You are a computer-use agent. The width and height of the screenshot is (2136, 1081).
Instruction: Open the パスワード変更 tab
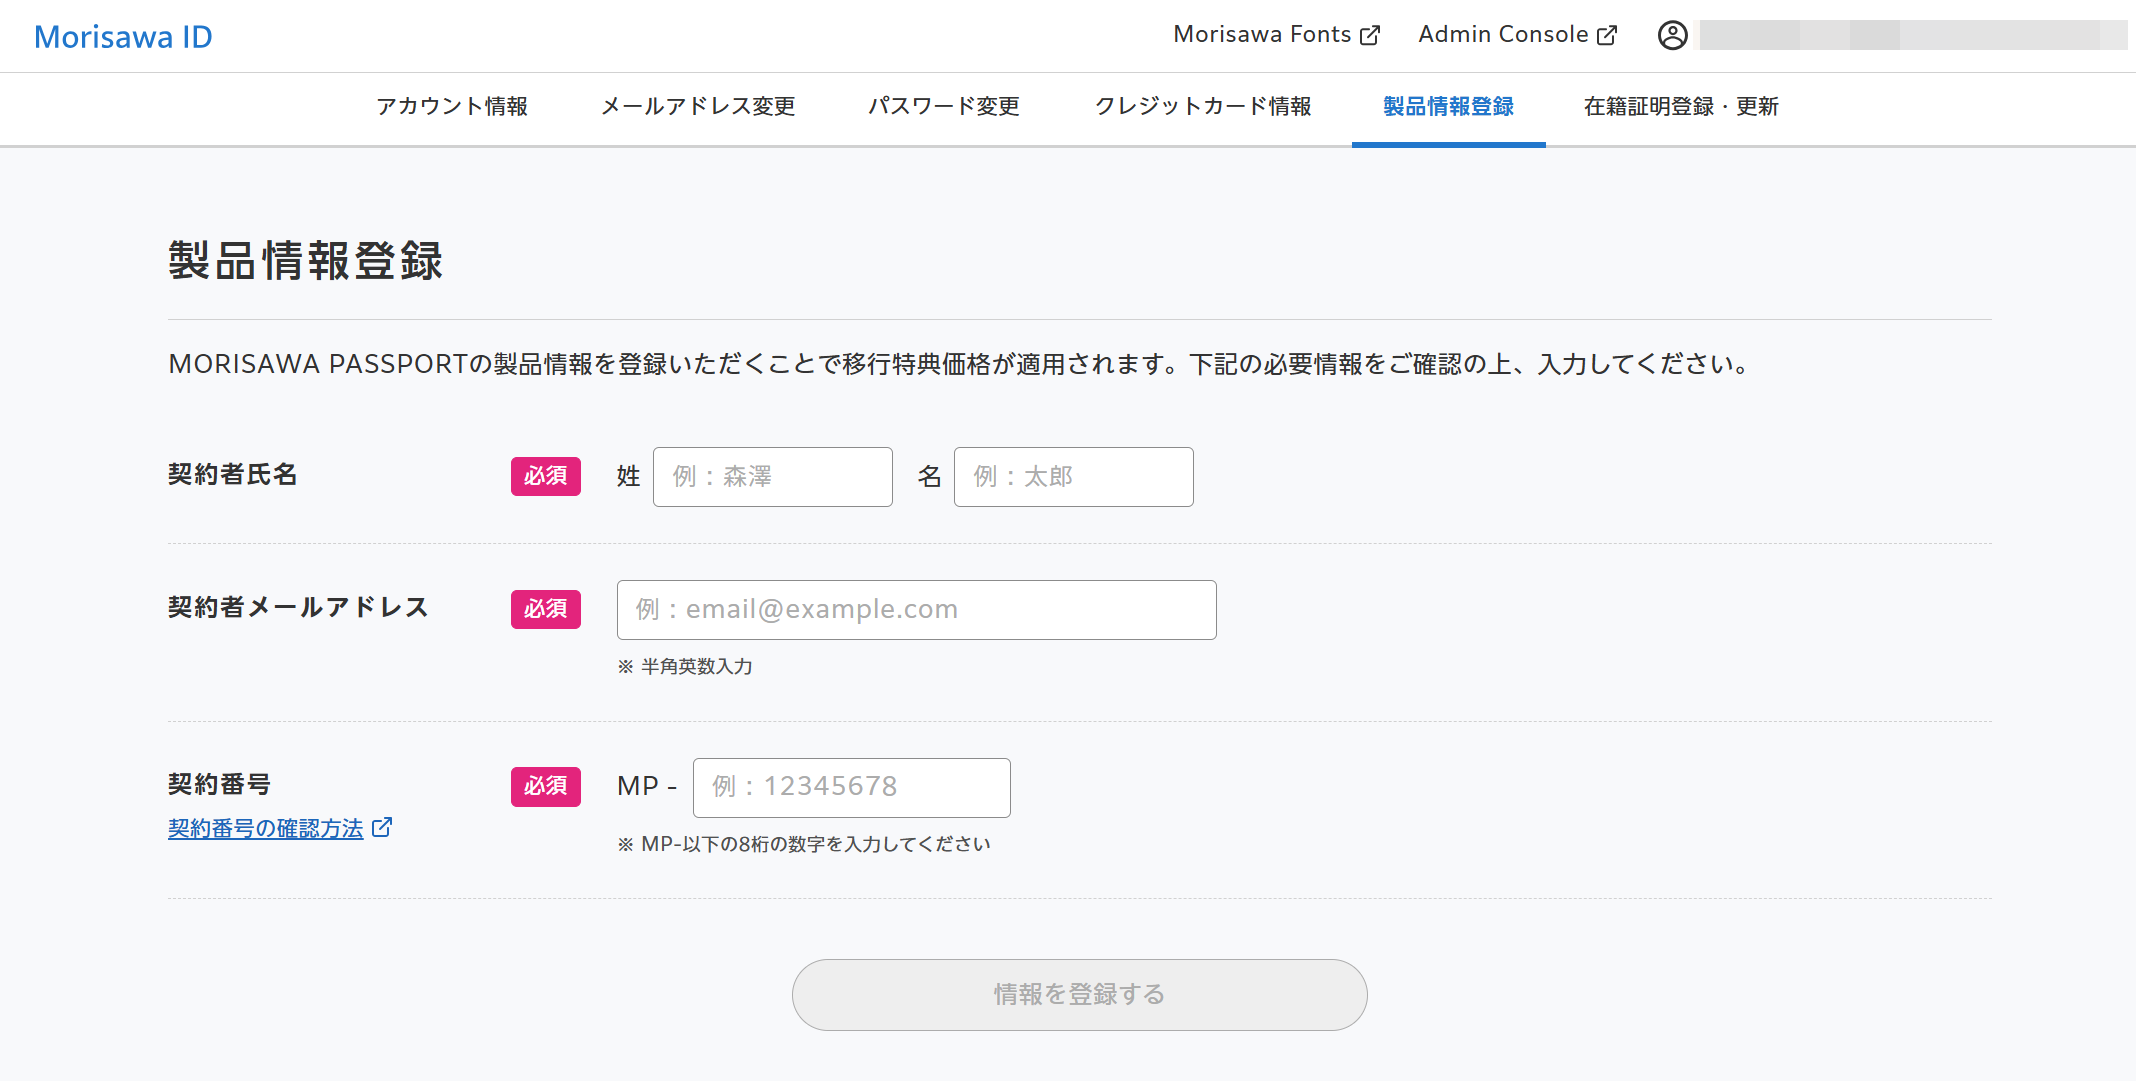[944, 107]
